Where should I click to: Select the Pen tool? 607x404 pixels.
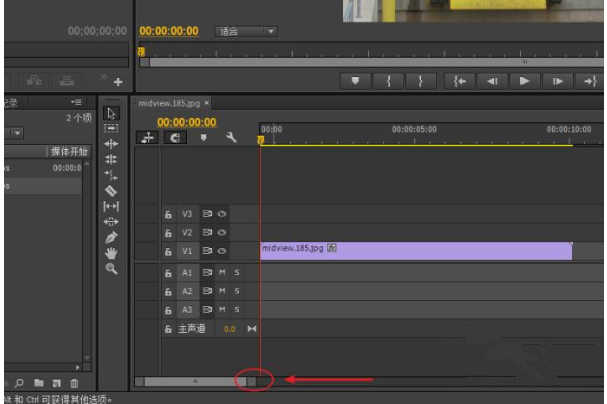coord(111,237)
